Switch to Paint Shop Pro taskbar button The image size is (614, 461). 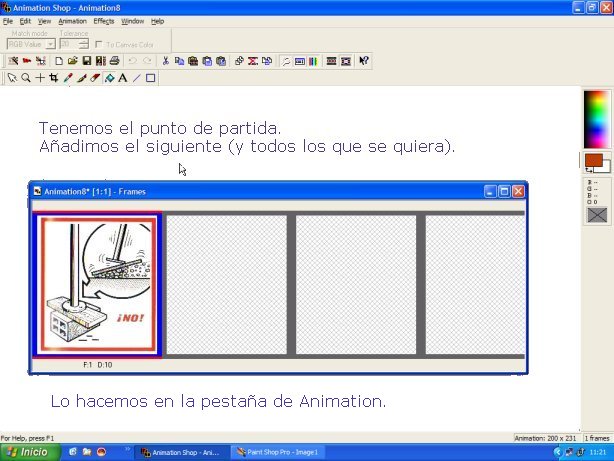tap(278, 452)
